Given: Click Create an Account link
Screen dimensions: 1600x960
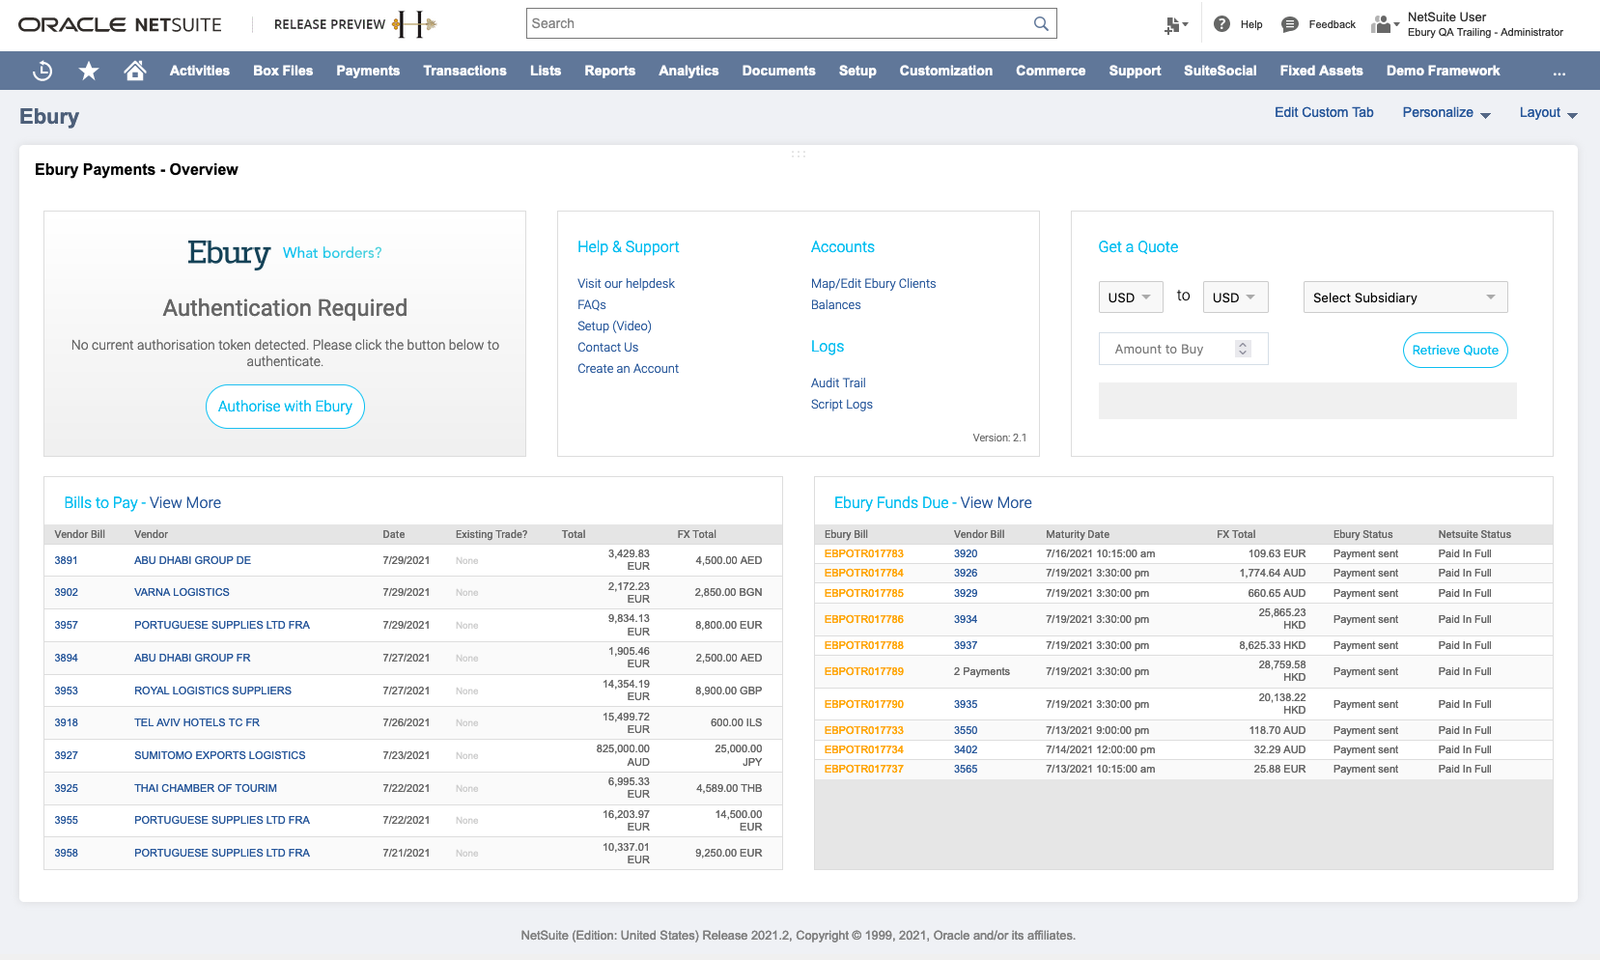Looking at the screenshot, I should (628, 369).
